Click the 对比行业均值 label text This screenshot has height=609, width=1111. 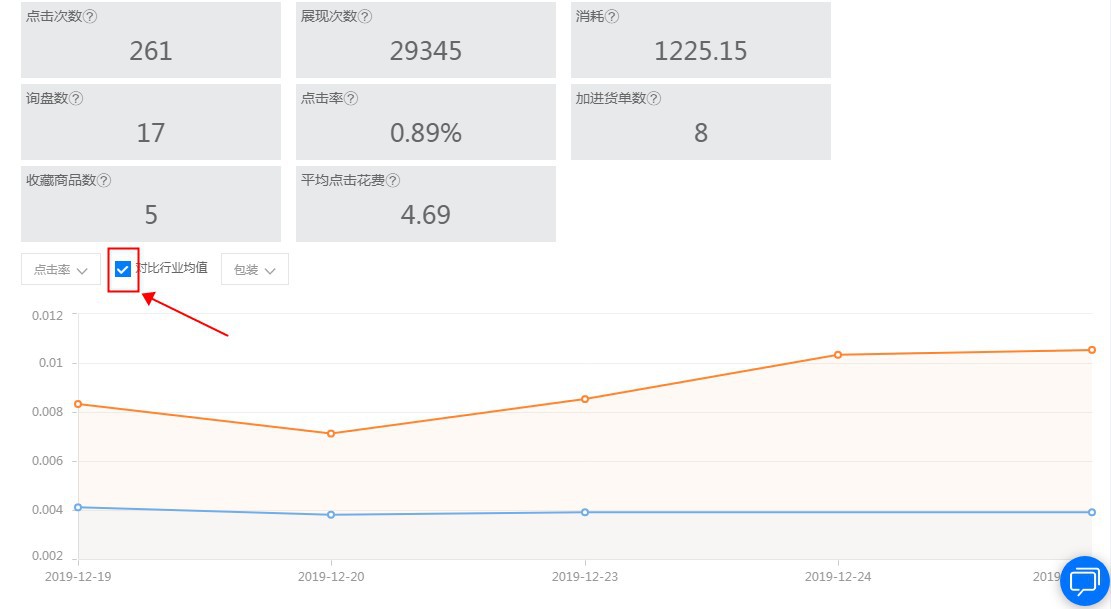pyautogui.click(x=172, y=268)
